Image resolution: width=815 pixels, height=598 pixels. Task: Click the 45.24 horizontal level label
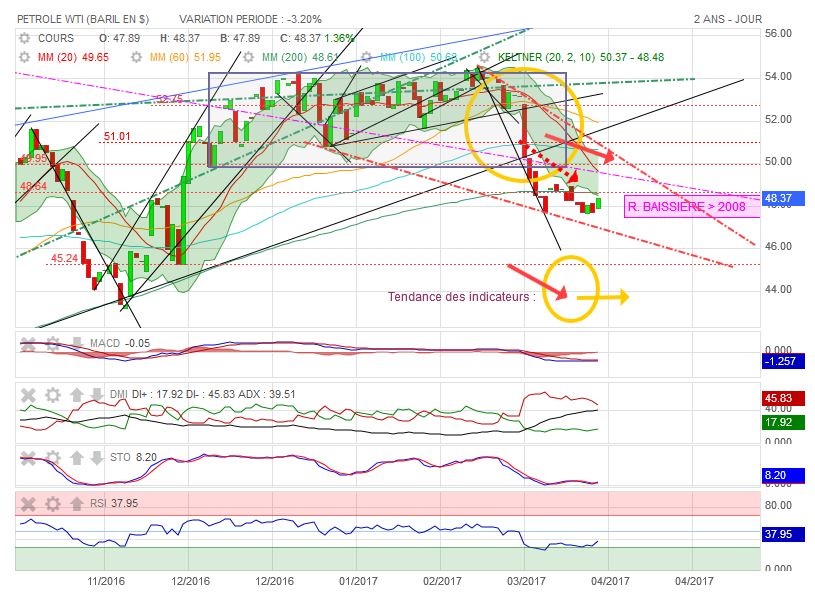(x=64, y=258)
